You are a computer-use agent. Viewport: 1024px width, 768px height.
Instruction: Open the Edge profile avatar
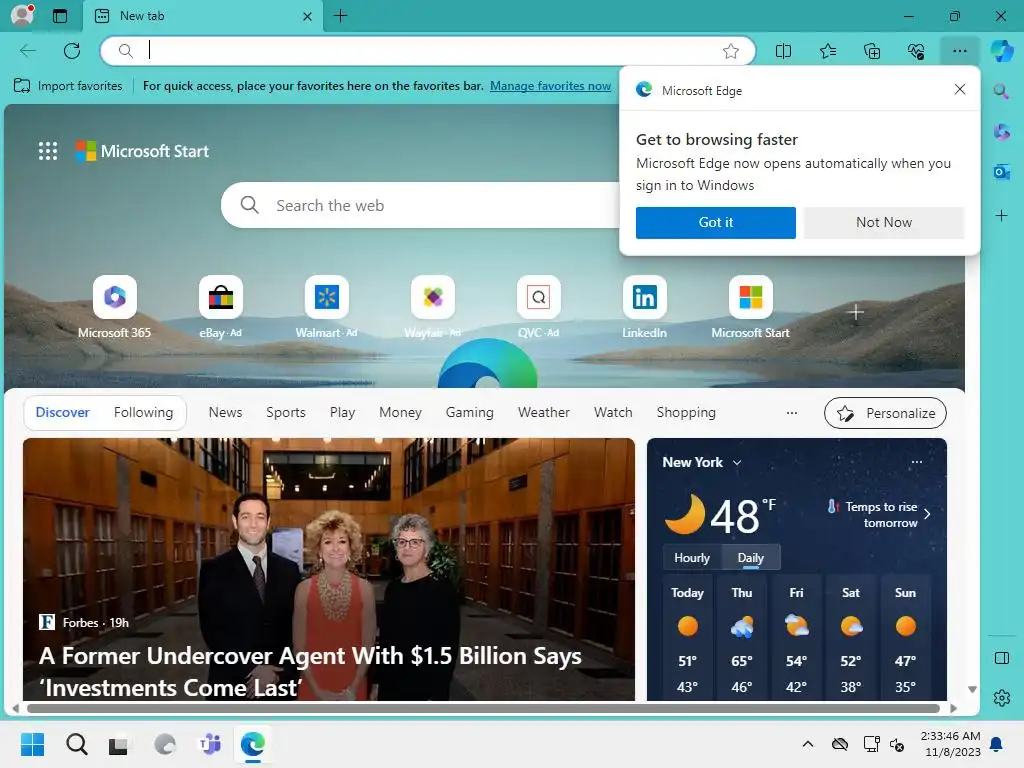pos(22,15)
